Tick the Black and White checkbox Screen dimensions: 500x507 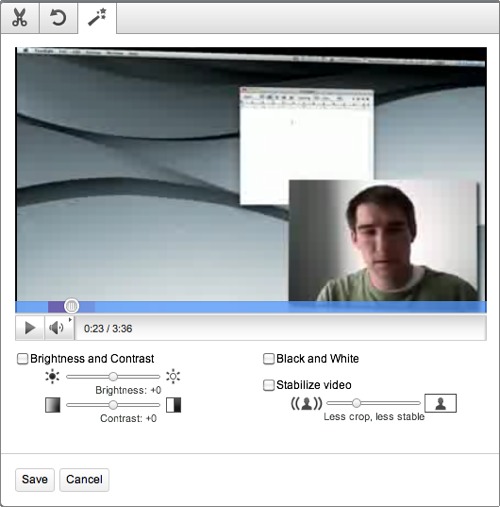(269, 359)
